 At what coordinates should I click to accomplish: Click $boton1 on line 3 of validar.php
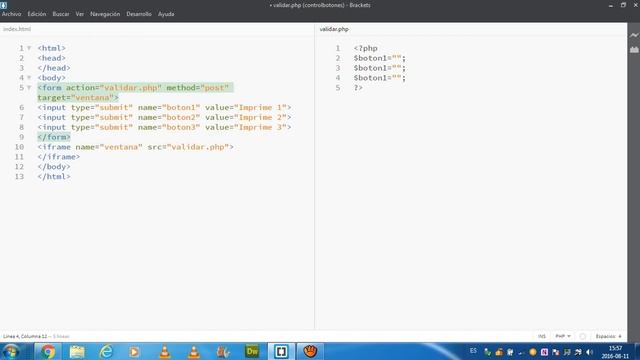tap(371, 68)
